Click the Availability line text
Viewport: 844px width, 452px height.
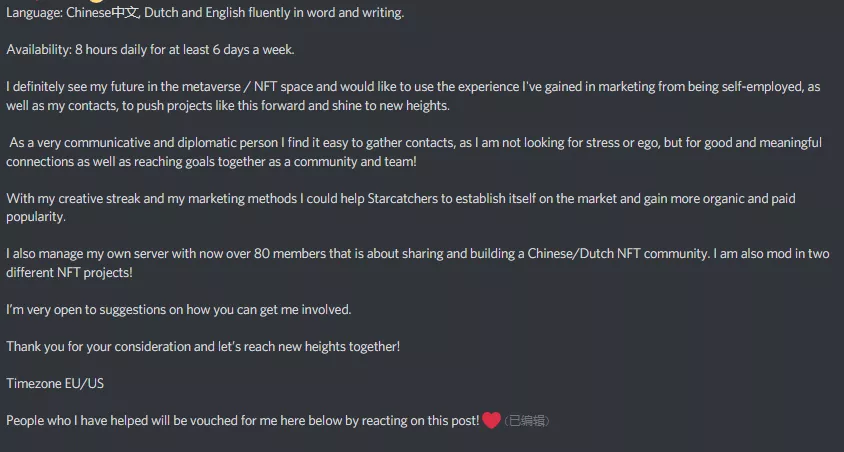pos(150,50)
